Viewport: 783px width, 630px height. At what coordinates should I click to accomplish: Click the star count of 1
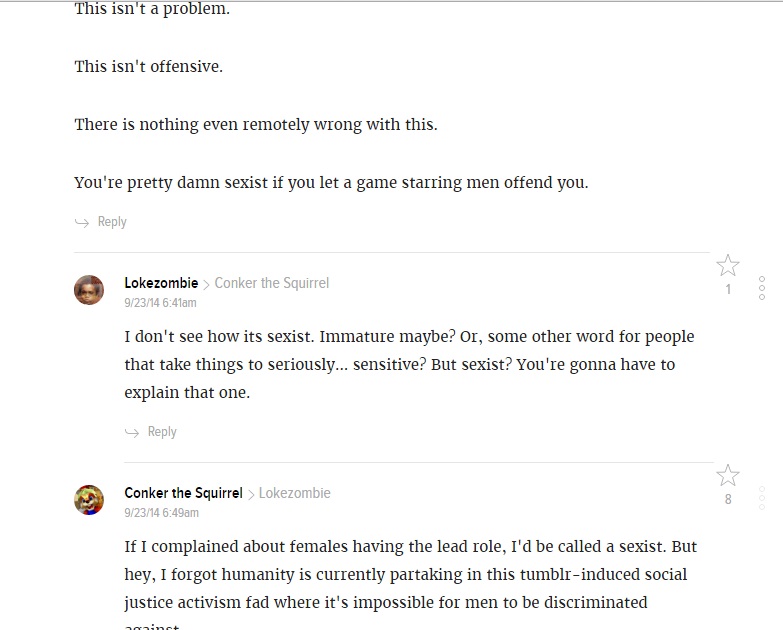pos(728,290)
